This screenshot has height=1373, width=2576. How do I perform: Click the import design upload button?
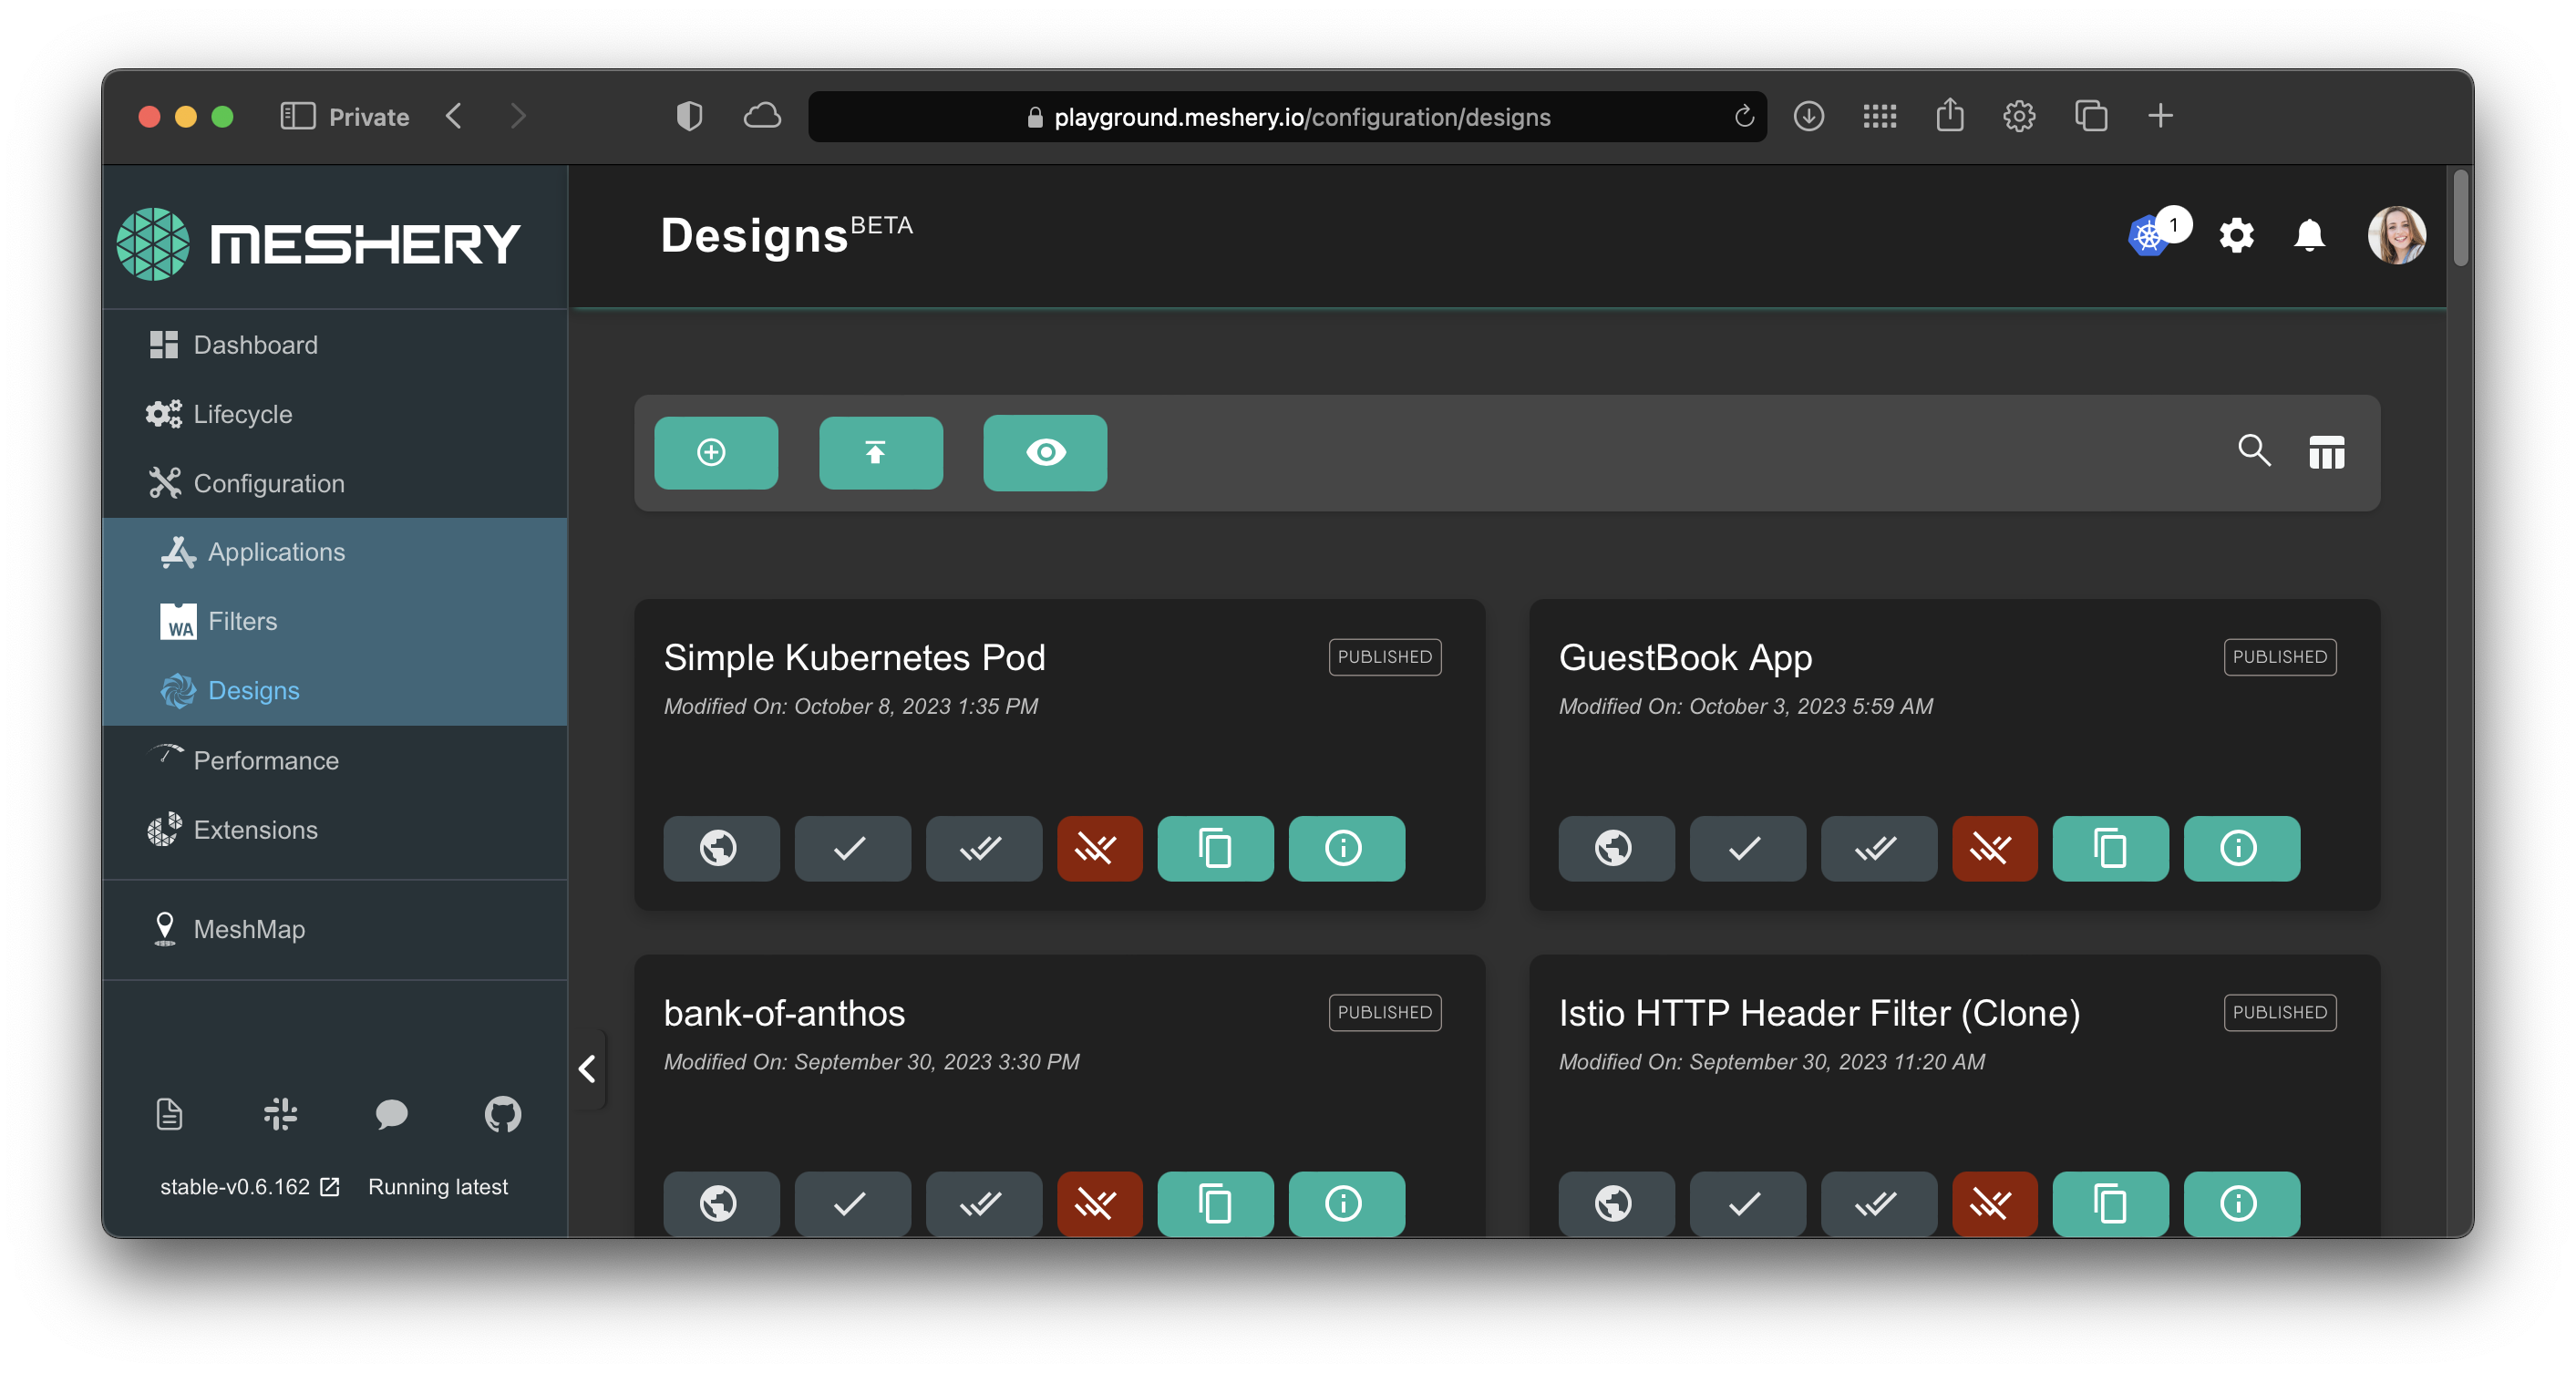[880, 453]
